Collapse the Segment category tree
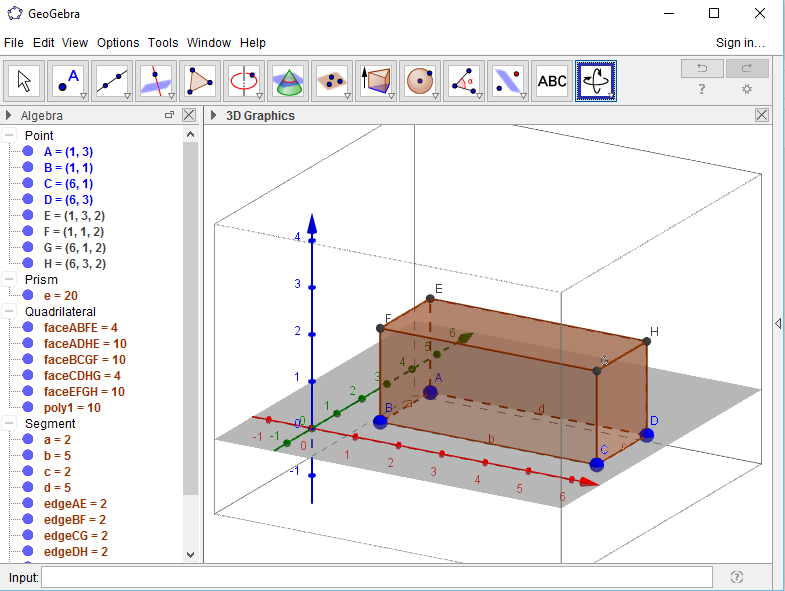The width and height of the screenshot is (785, 591). pyautogui.click(x=9, y=424)
